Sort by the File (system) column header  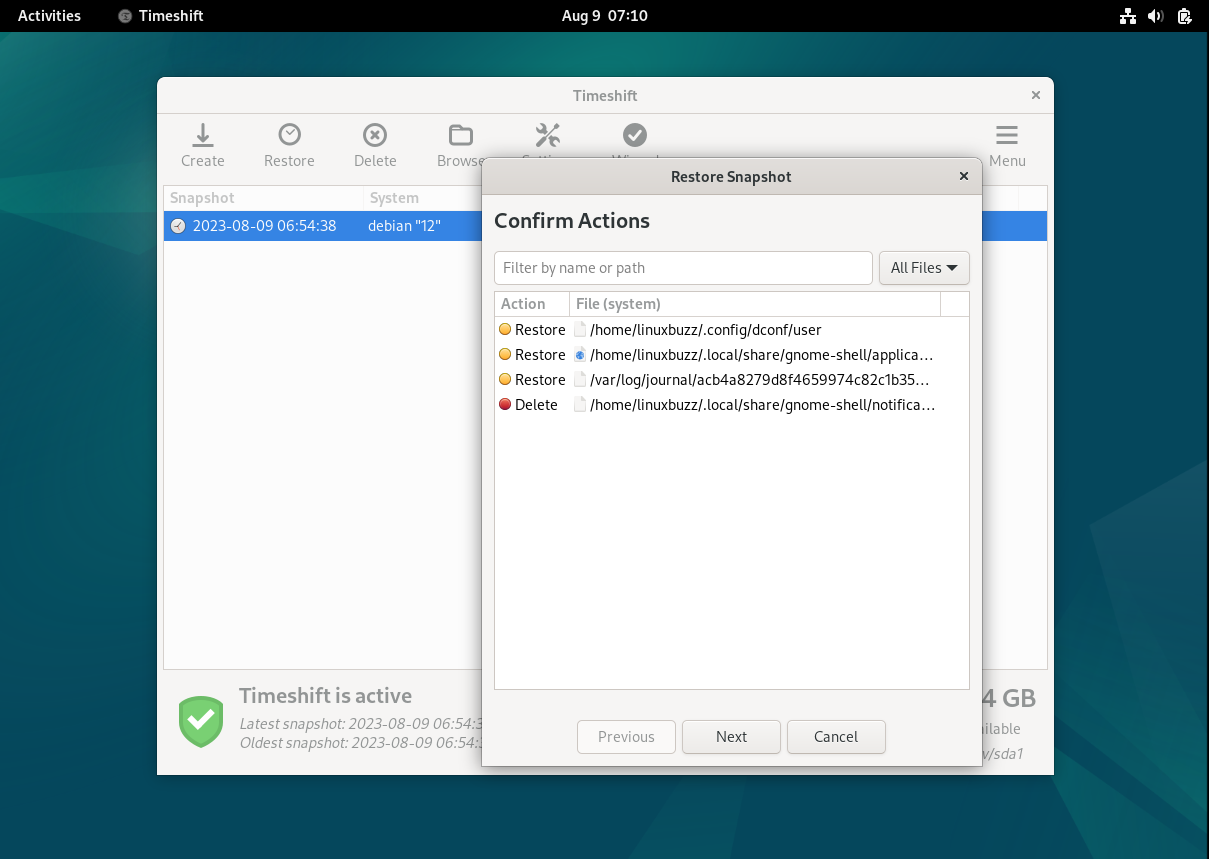point(755,304)
